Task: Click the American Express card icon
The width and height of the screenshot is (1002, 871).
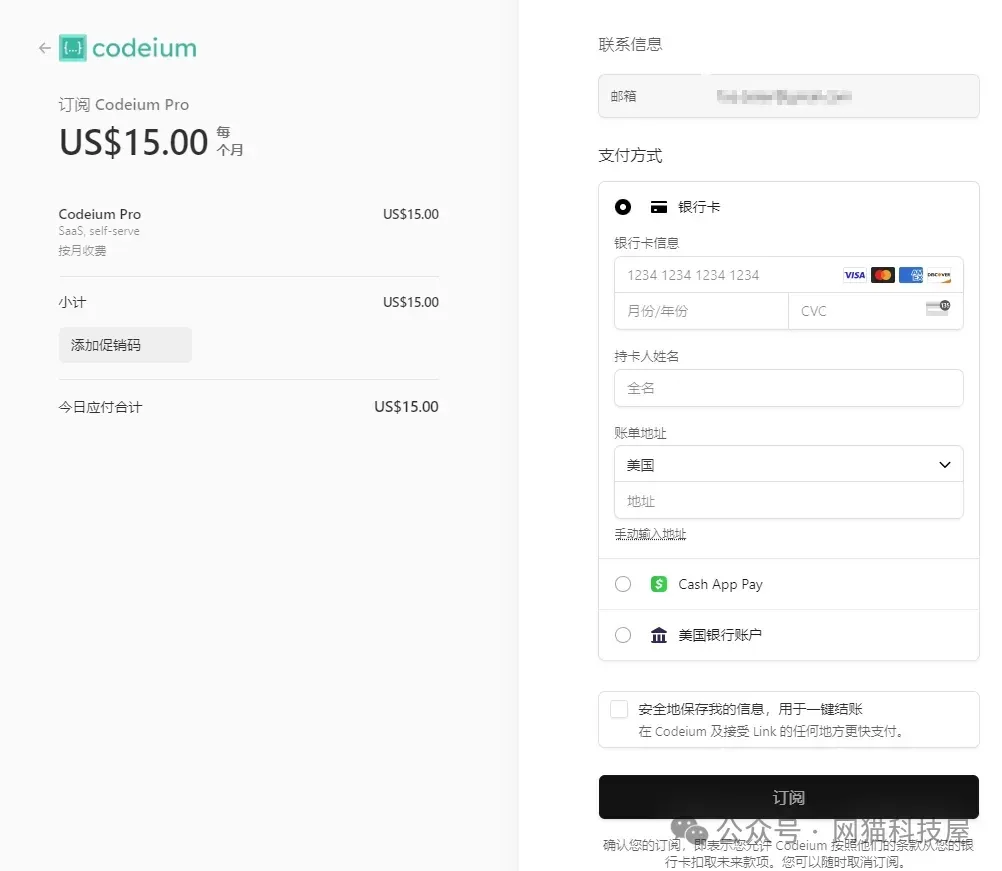Action: (910, 275)
